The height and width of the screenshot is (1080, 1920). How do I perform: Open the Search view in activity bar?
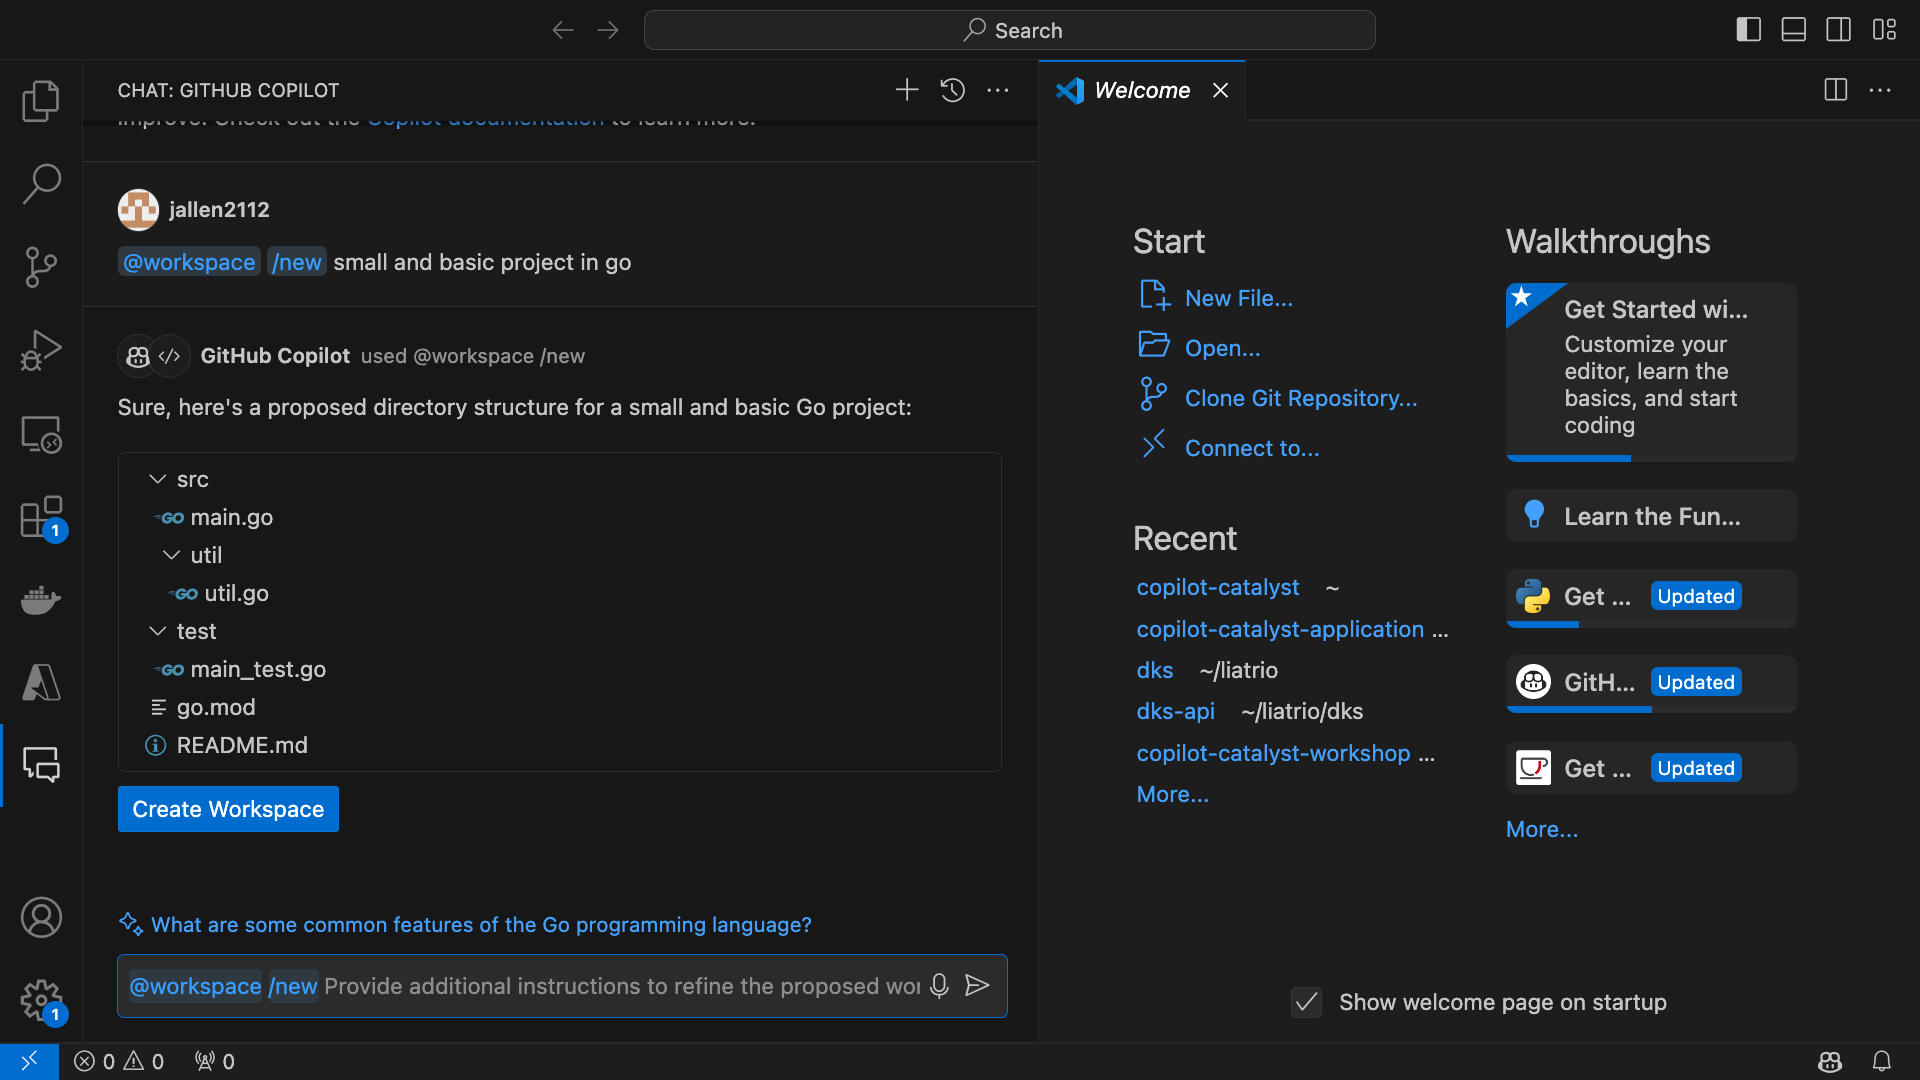point(41,184)
